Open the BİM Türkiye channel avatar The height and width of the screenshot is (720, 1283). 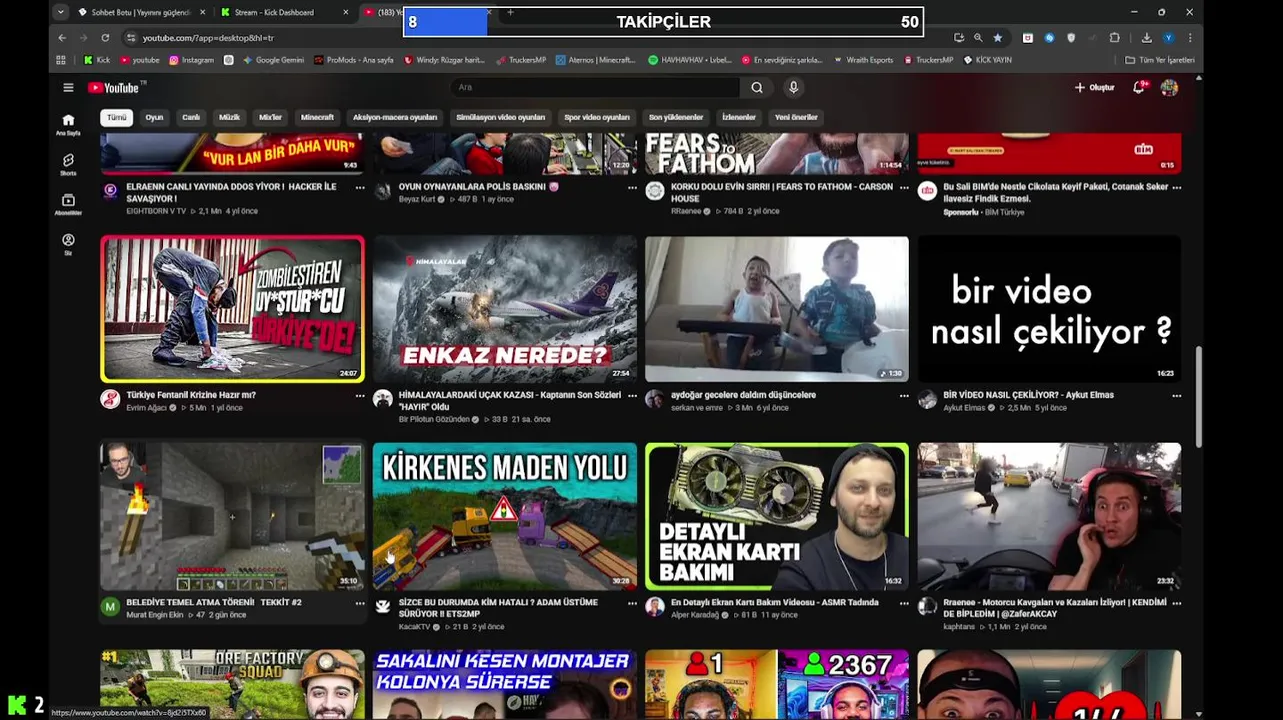(927, 191)
